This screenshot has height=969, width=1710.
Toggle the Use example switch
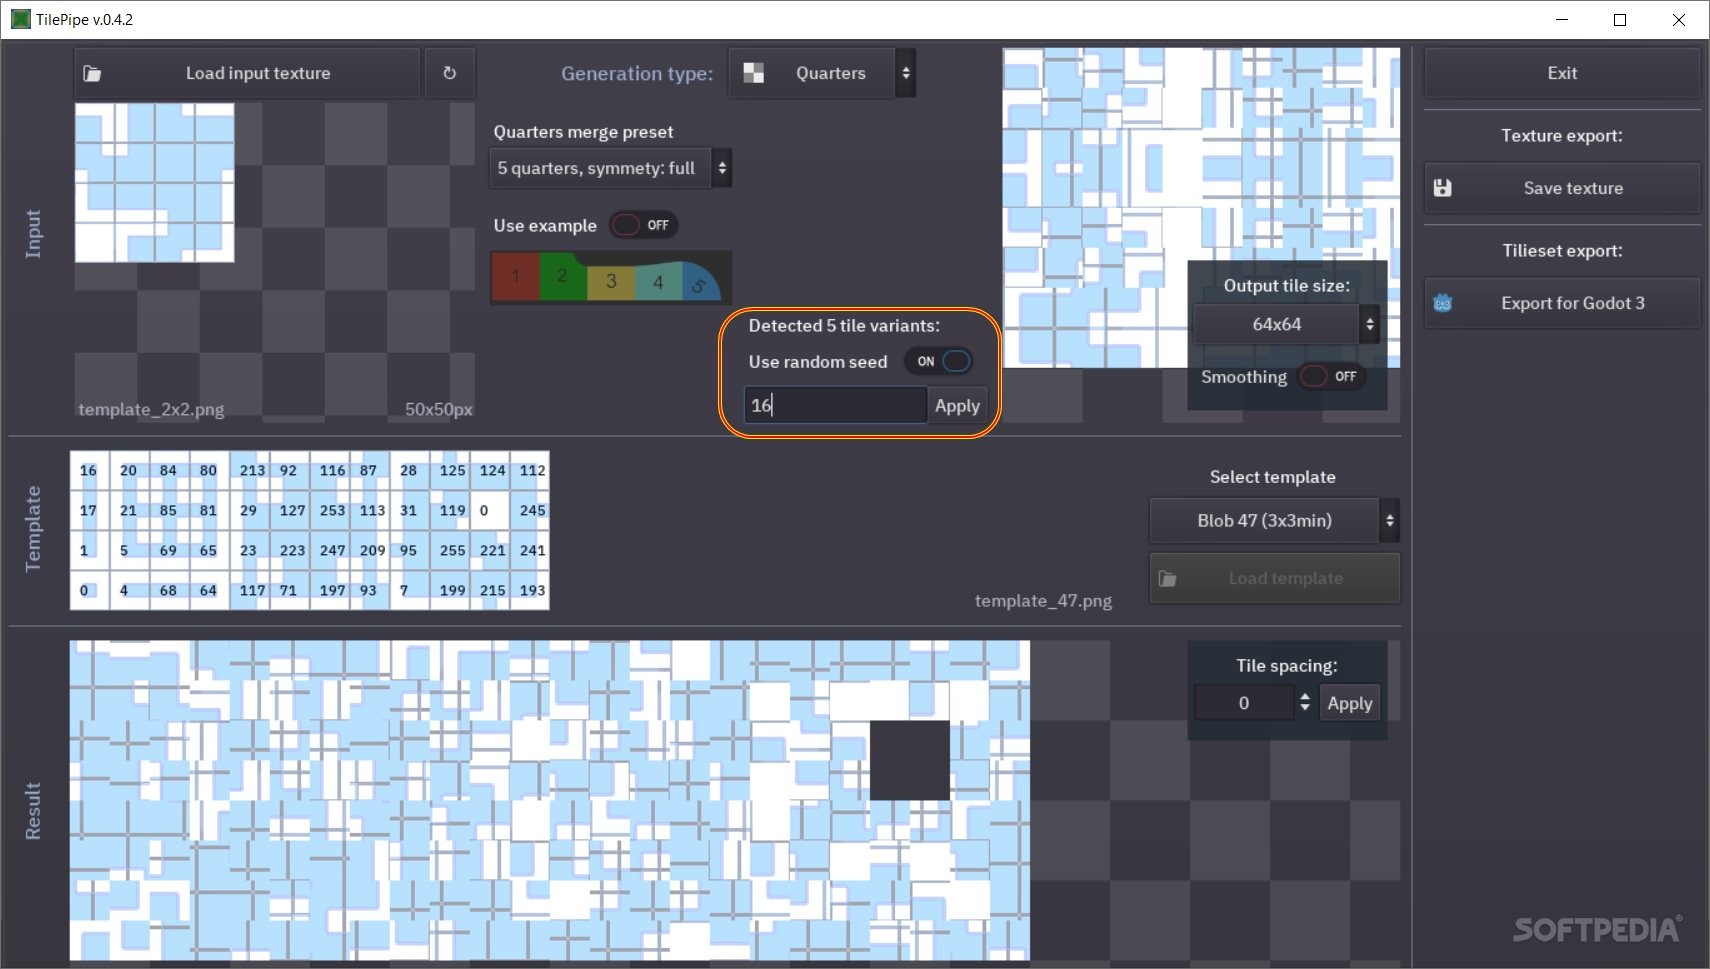pos(643,225)
